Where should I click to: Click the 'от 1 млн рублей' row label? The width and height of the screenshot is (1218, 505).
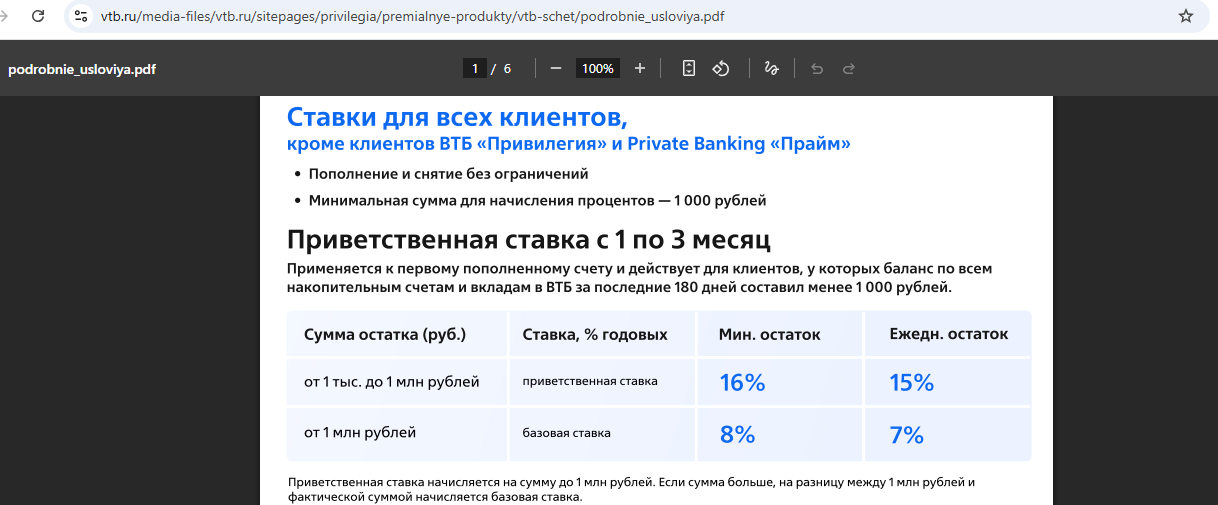click(x=360, y=433)
